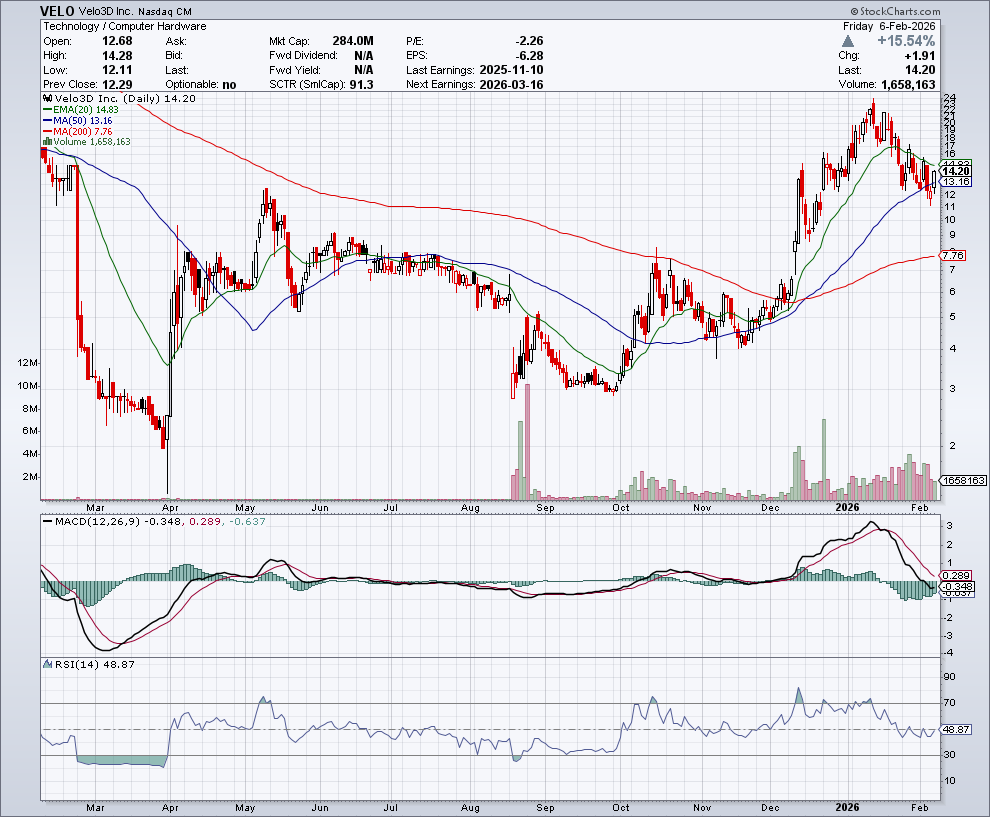Click the 'Nov' label below the RSI panel
990x817 pixels.
pos(702,808)
